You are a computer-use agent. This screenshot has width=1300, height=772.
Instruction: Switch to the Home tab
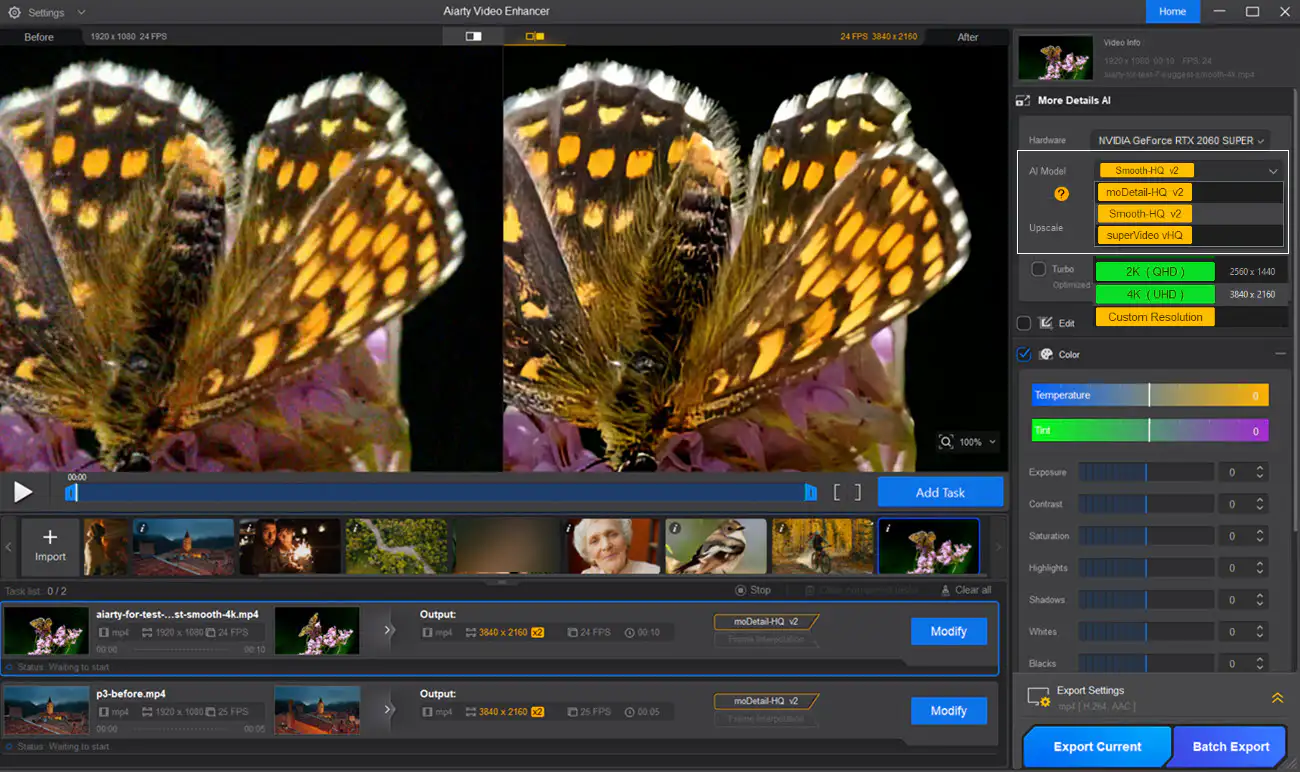point(1172,12)
